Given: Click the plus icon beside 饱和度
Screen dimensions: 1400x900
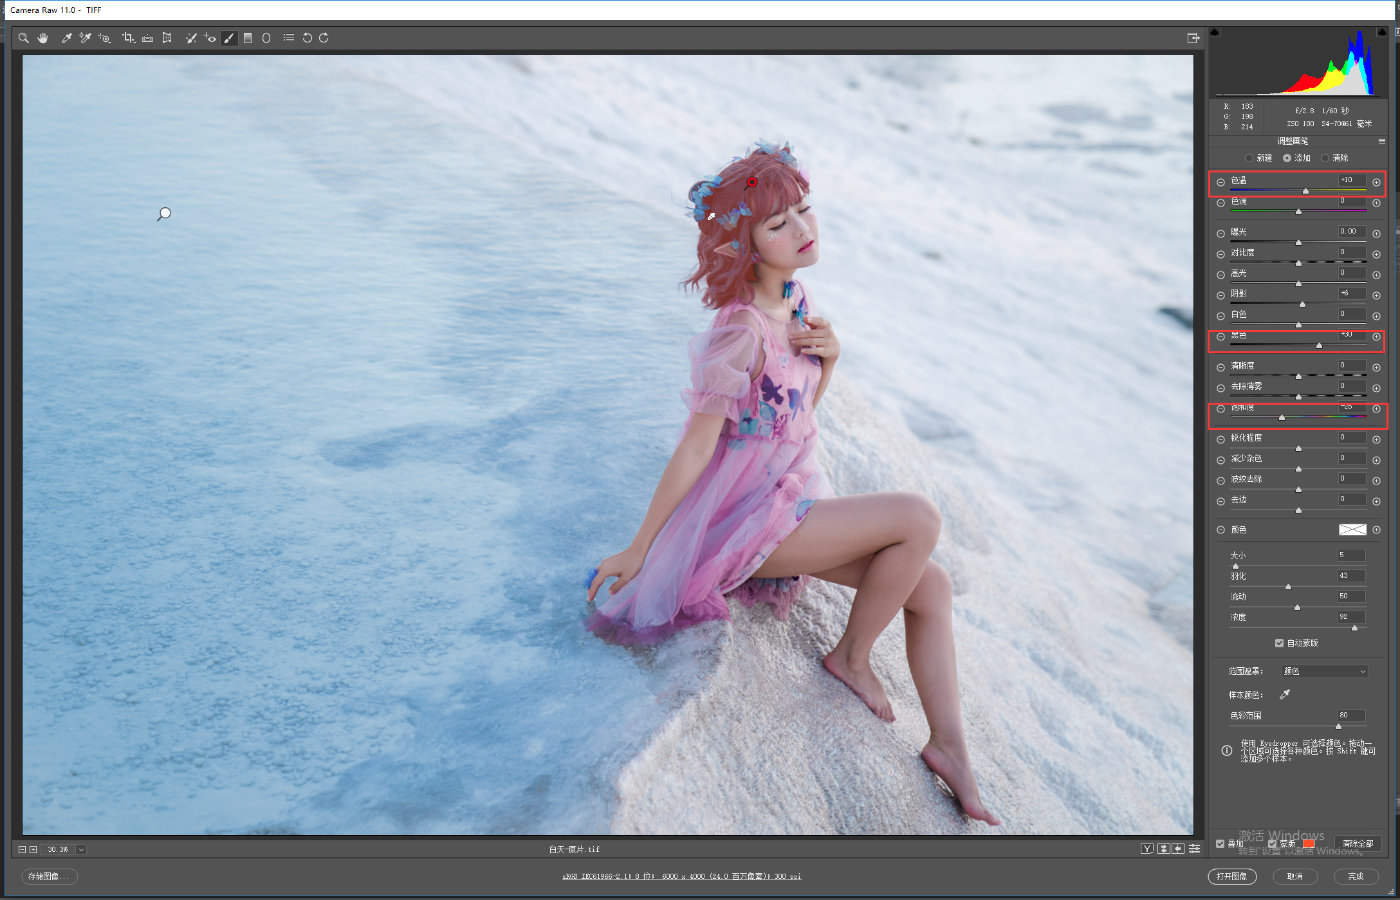Looking at the screenshot, I should 1376,409.
